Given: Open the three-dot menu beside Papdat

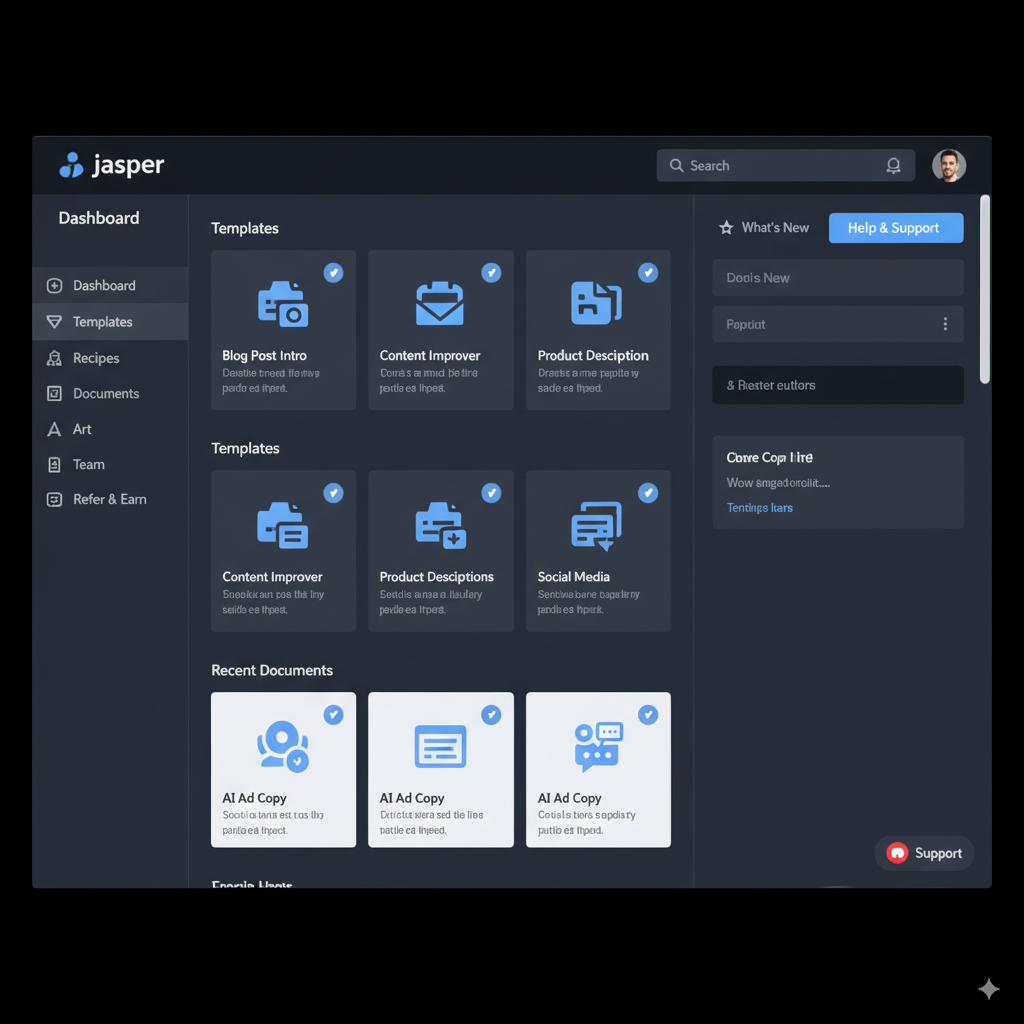Looking at the screenshot, I should (945, 324).
